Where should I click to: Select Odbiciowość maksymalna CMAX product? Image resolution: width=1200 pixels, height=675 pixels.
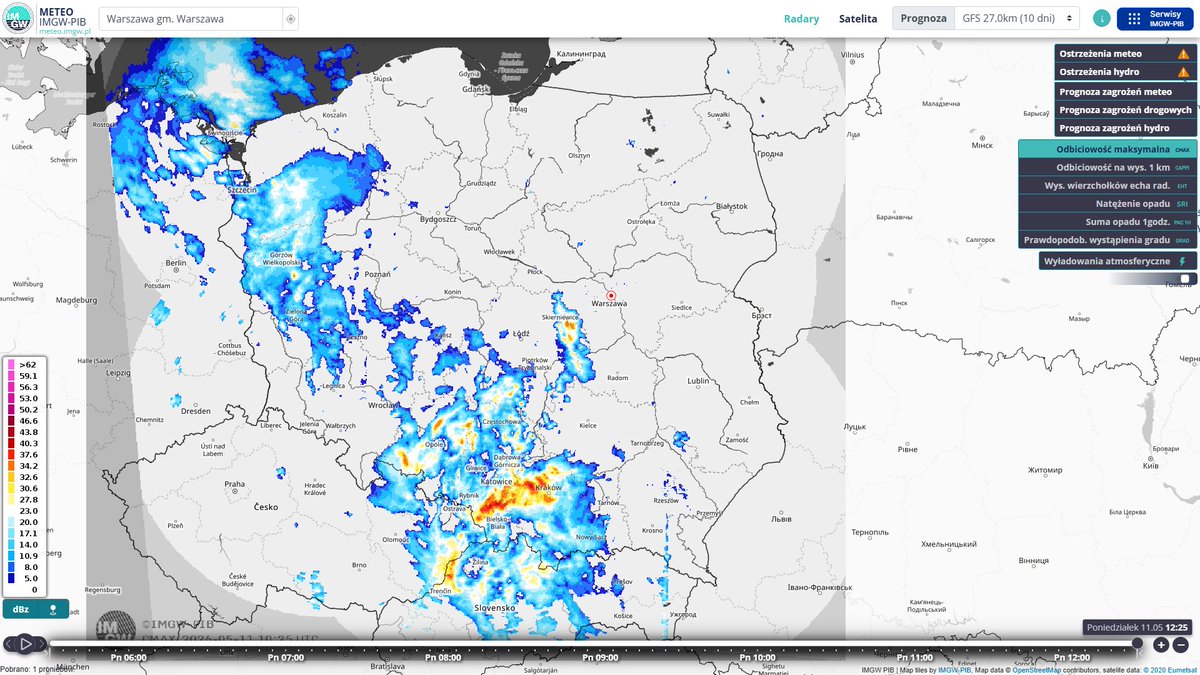pos(1106,149)
